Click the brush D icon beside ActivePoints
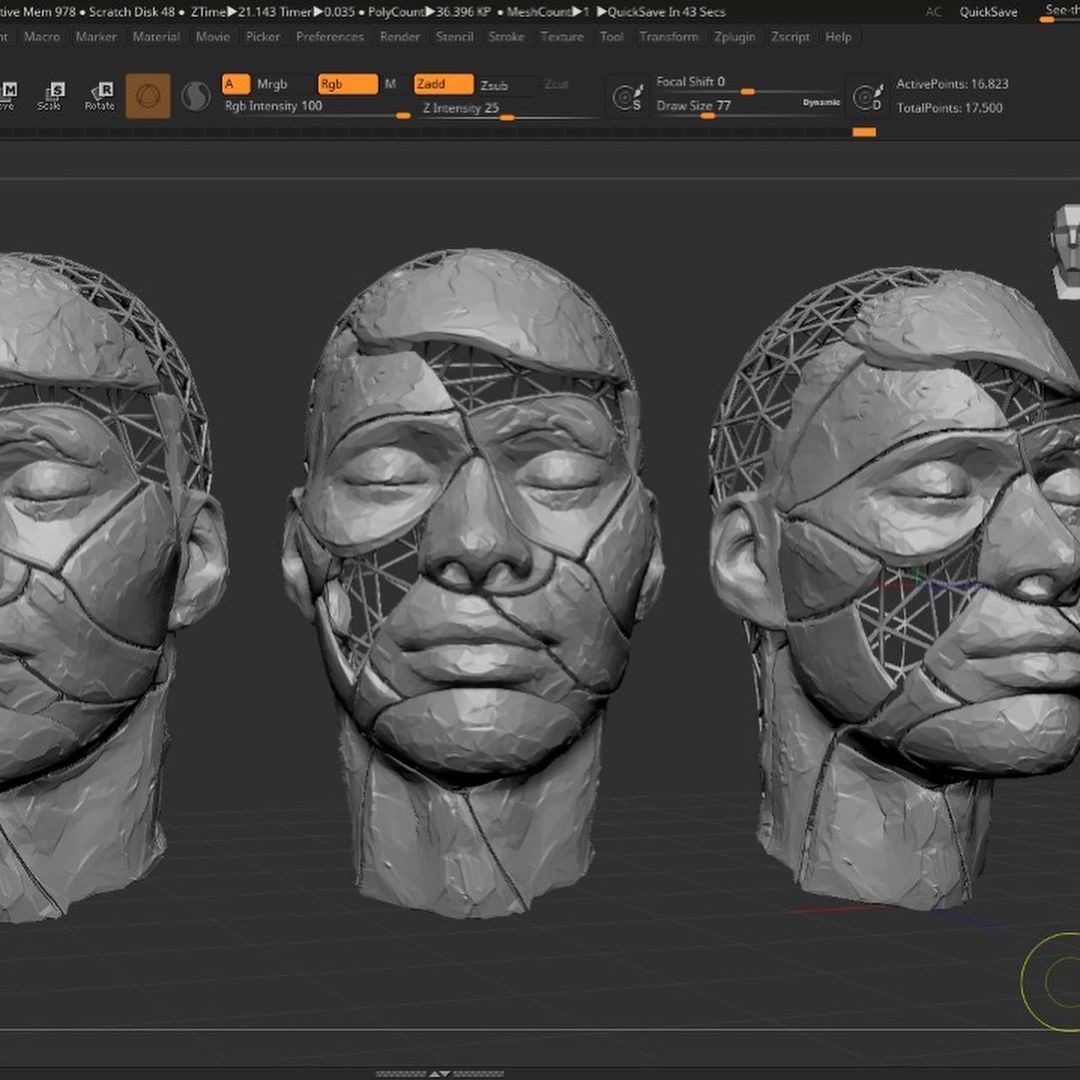Viewport: 1080px width, 1080px height. coord(867,97)
